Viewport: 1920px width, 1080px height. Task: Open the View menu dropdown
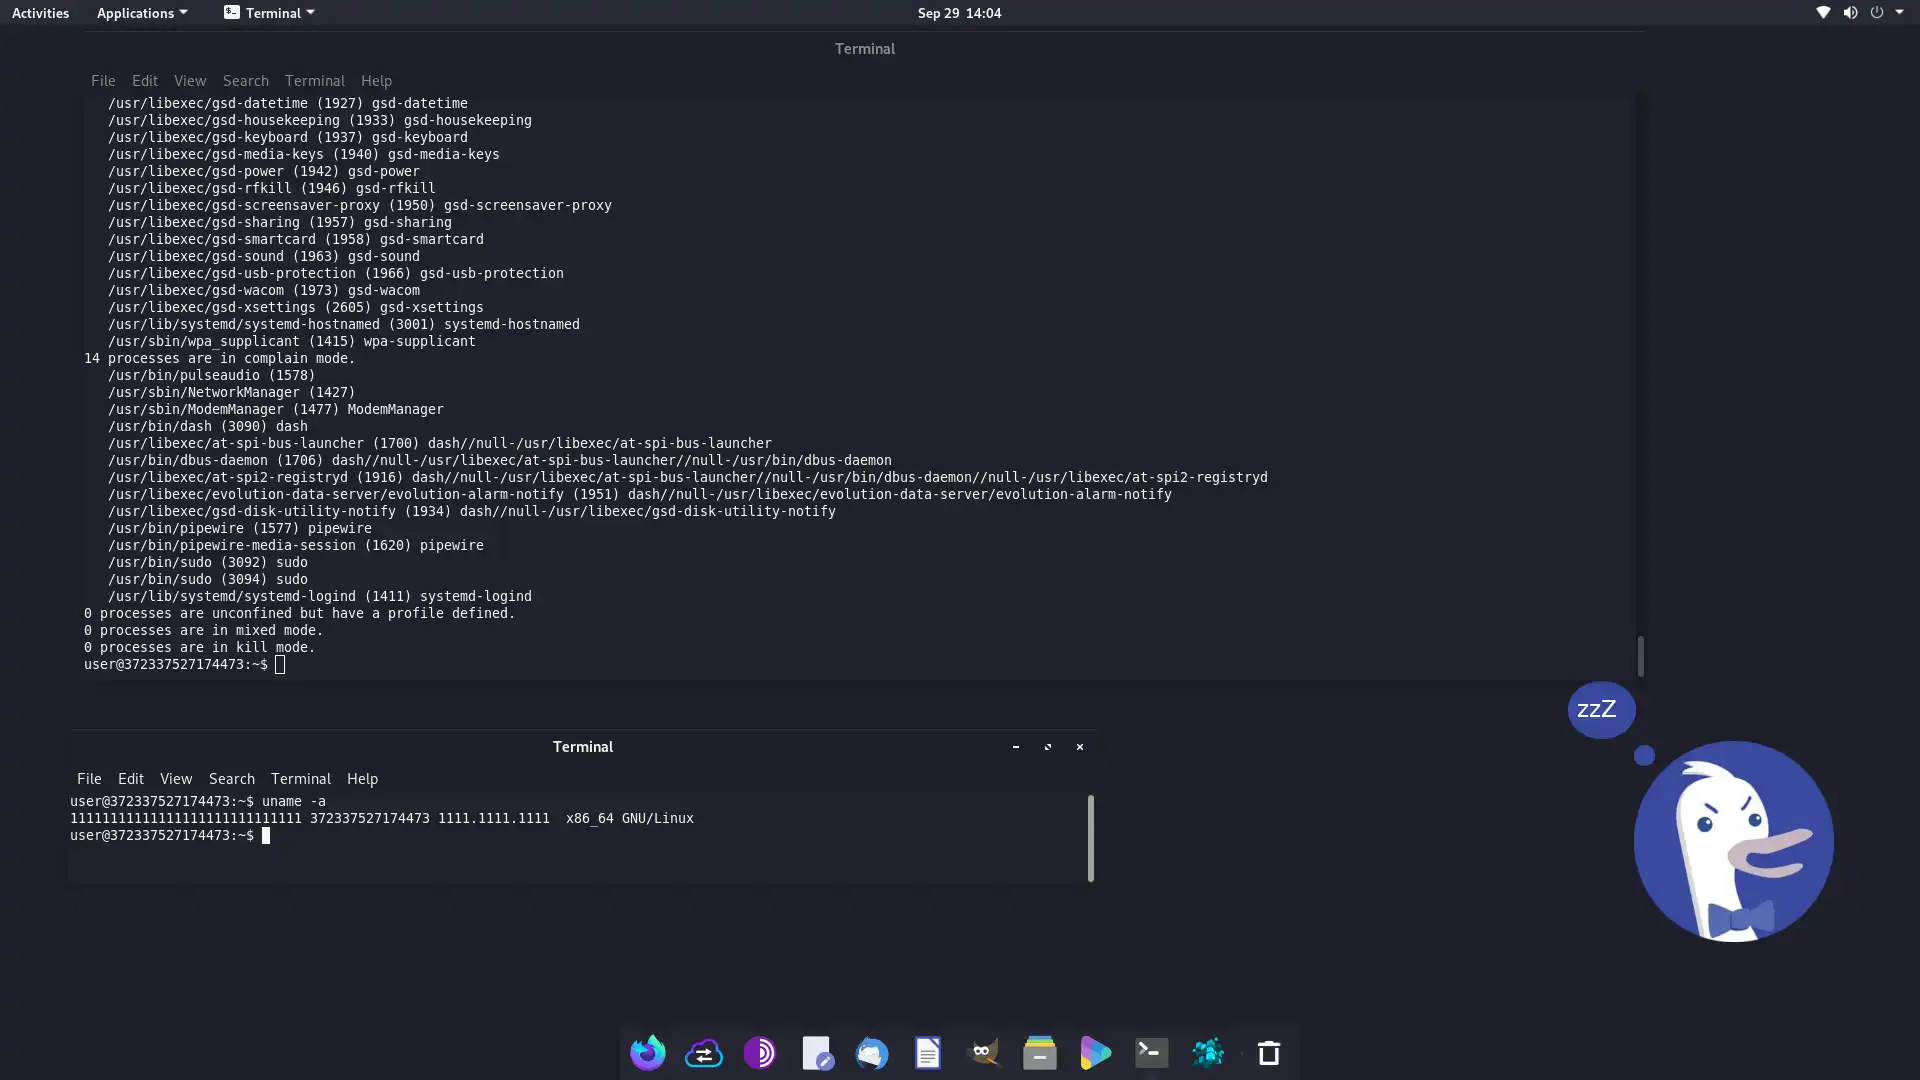pyautogui.click(x=175, y=778)
